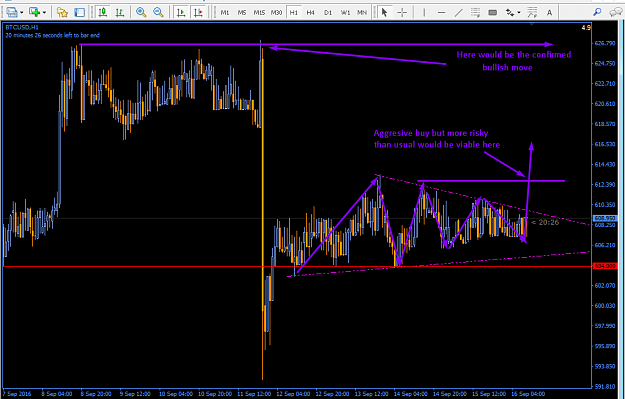Screen dimensions: 625x399
Task: Click the '16 Sep 04:00' time axis label
Action: point(528,394)
